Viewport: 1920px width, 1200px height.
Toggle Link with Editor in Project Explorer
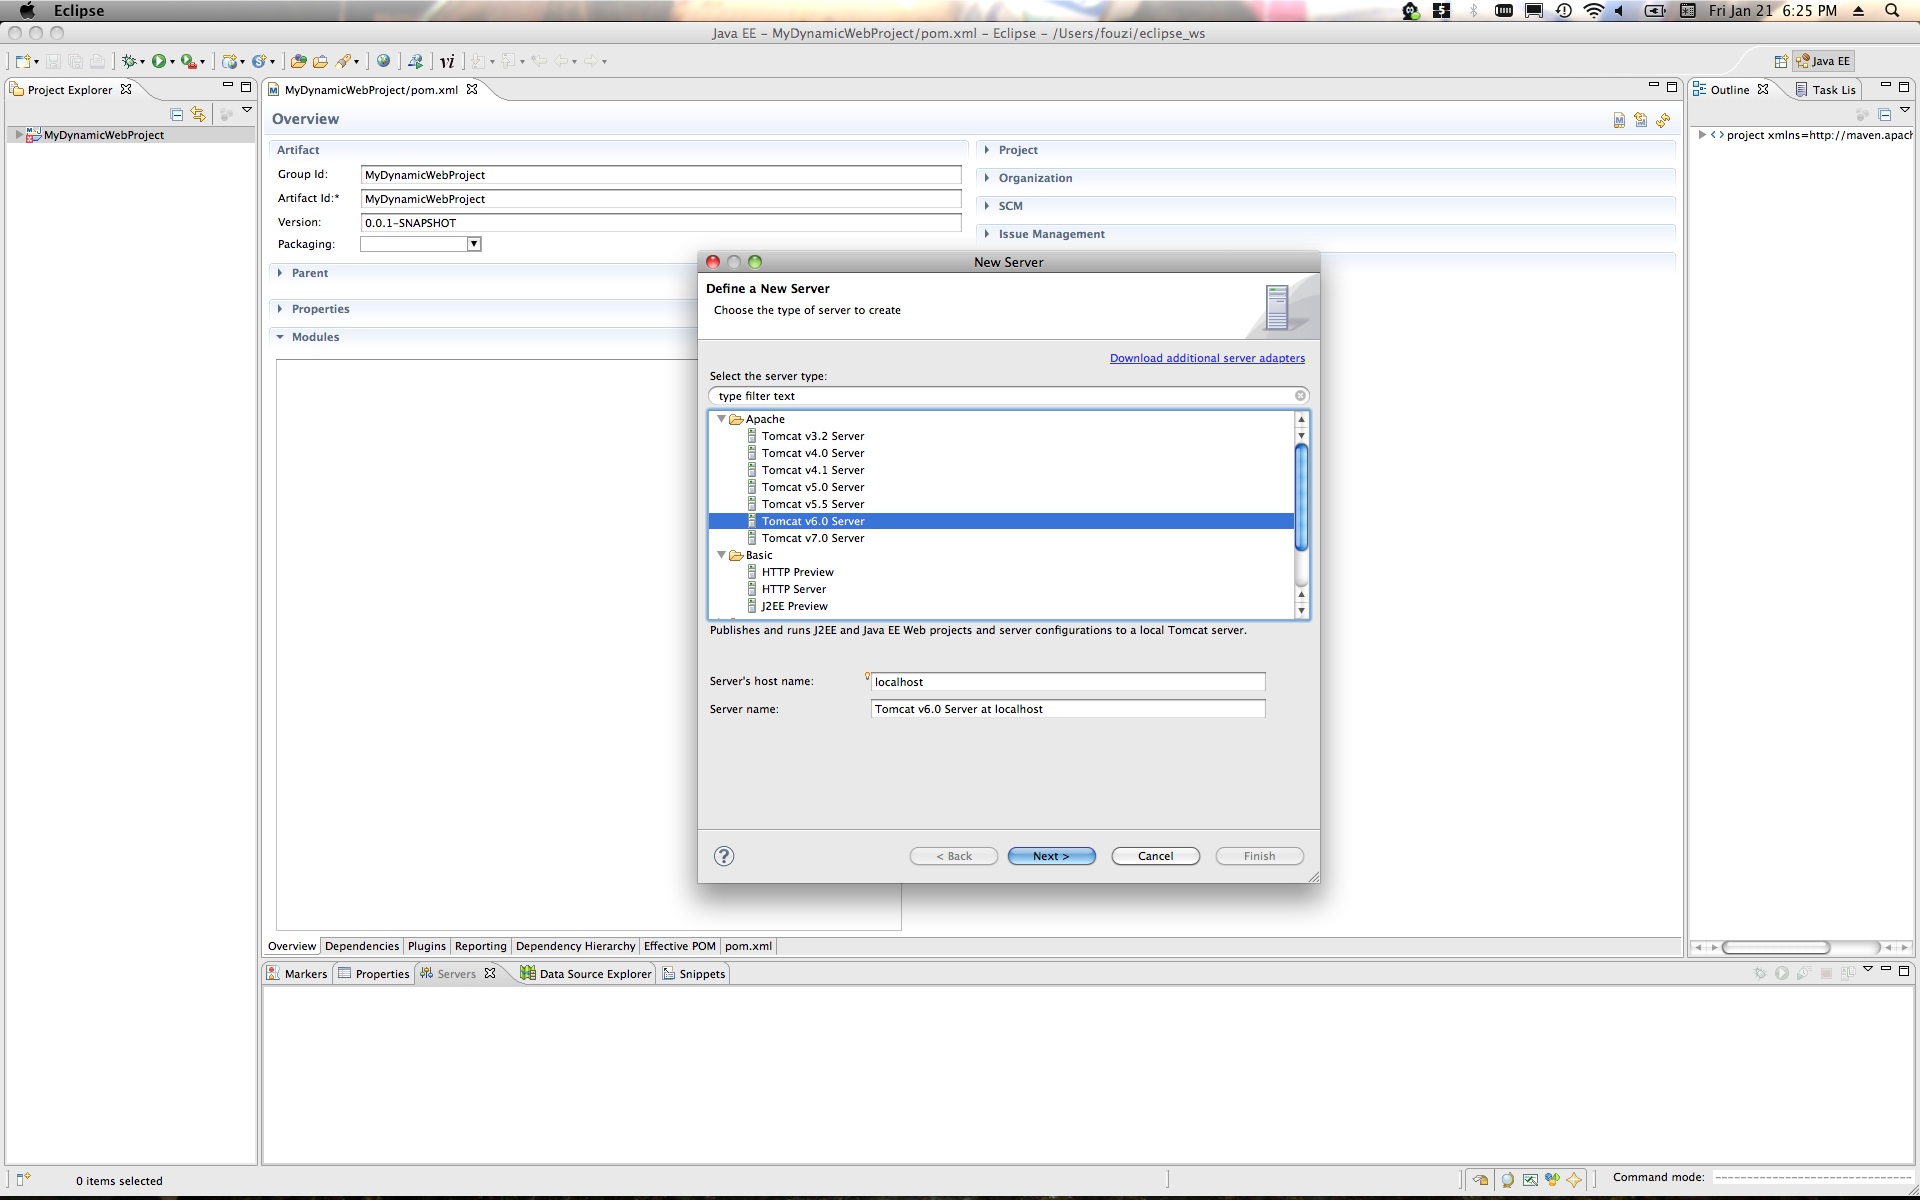coord(198,114)
